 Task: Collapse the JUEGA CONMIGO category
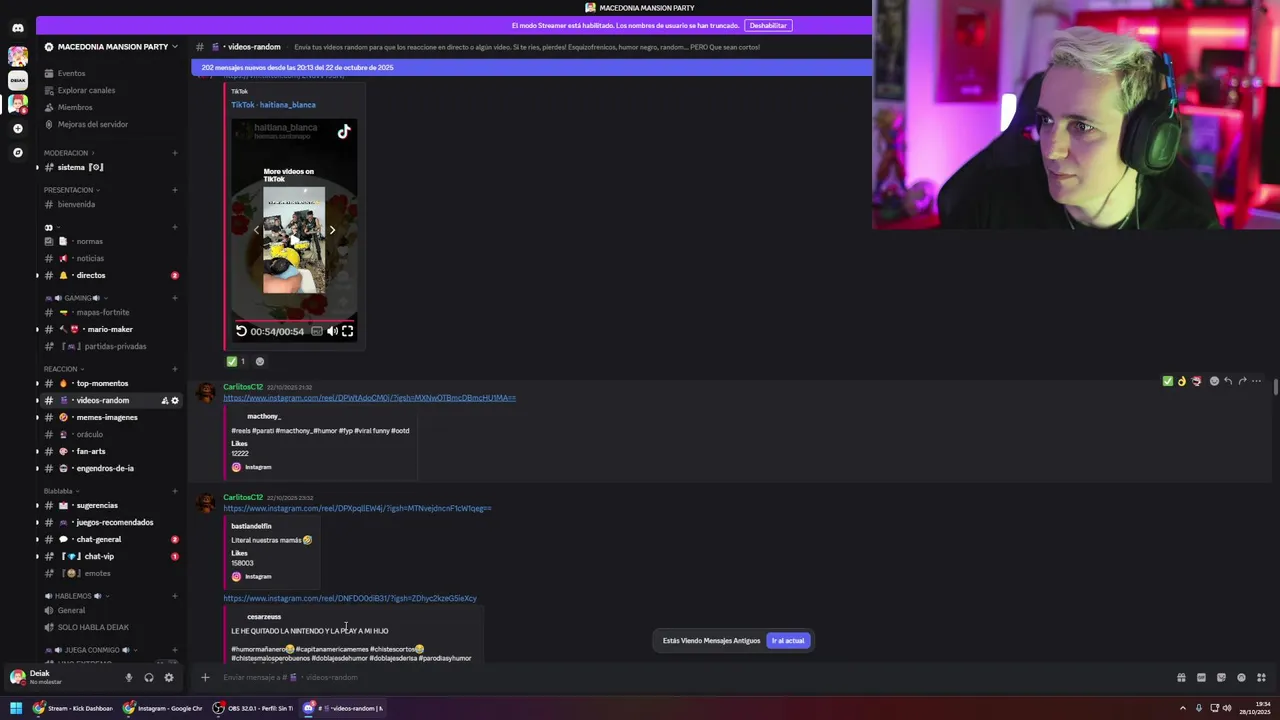click(x=89, y=650)
